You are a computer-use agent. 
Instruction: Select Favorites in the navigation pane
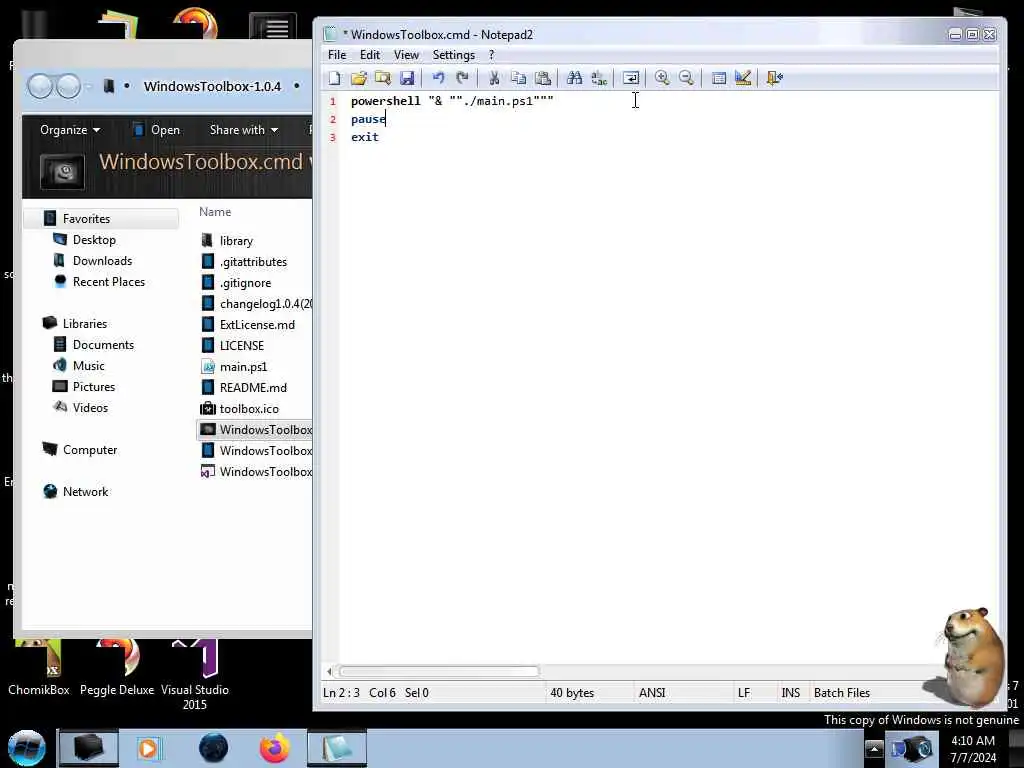(86, 219)
